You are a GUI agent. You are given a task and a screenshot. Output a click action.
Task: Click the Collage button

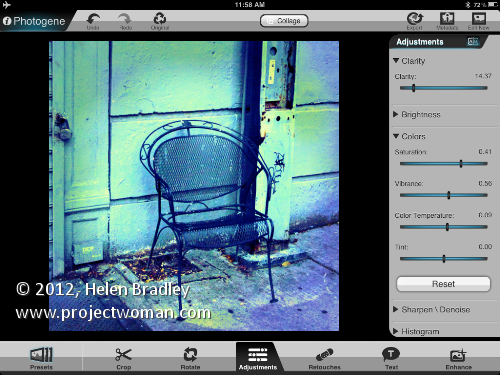click(284, 21)
